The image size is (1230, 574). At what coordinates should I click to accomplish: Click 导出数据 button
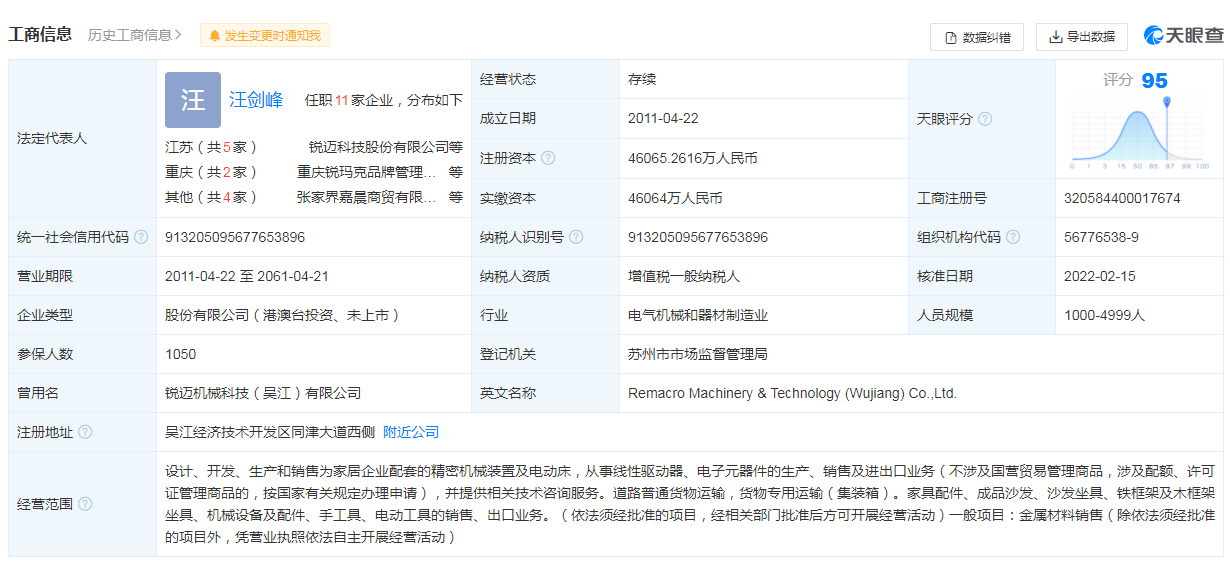point(1081,37)
